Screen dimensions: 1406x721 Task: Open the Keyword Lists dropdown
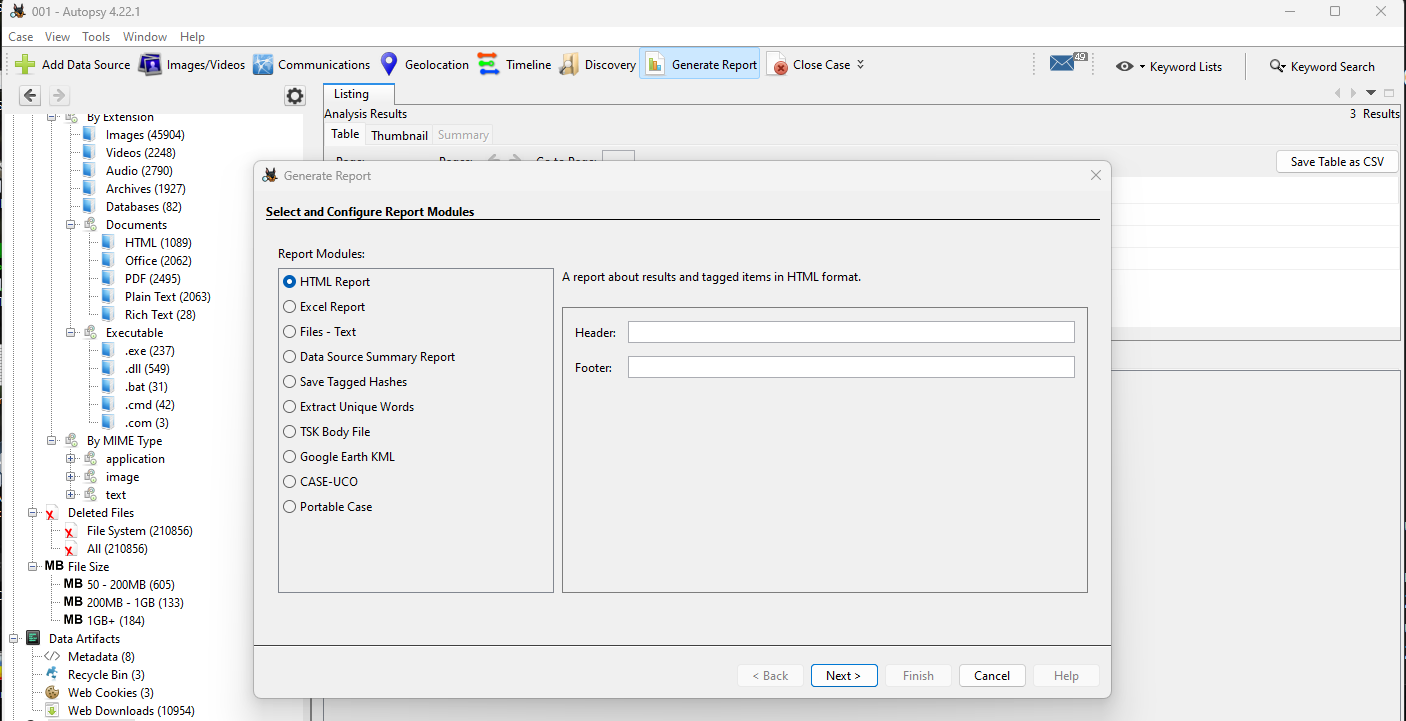[x=1170, y=67]
